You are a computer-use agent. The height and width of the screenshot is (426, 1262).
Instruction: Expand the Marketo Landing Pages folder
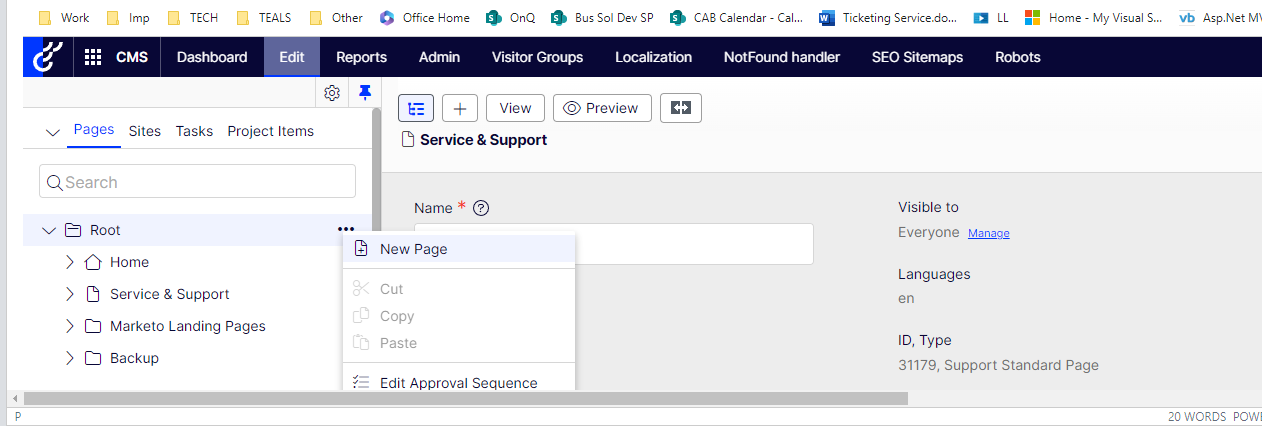70,326
